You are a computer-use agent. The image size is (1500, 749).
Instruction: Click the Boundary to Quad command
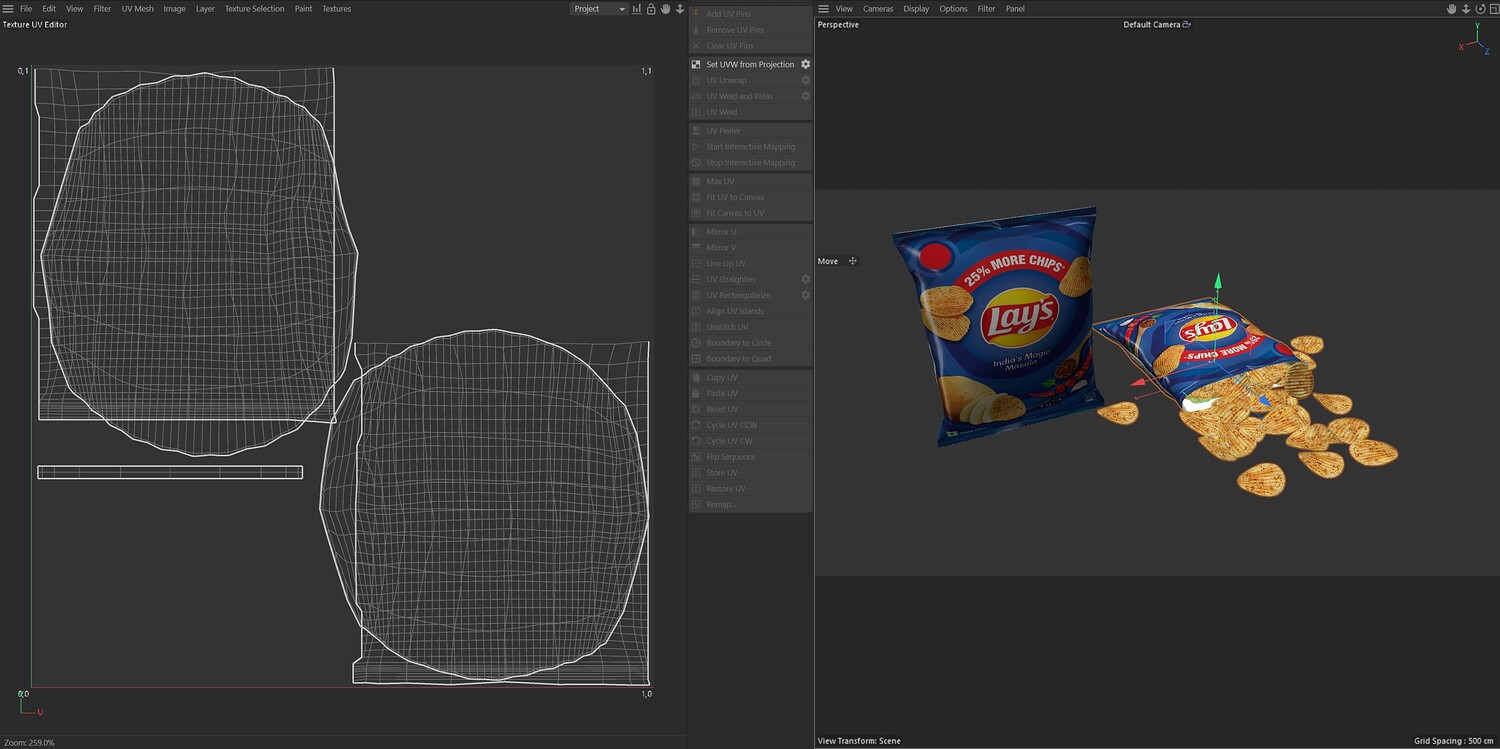750,359
